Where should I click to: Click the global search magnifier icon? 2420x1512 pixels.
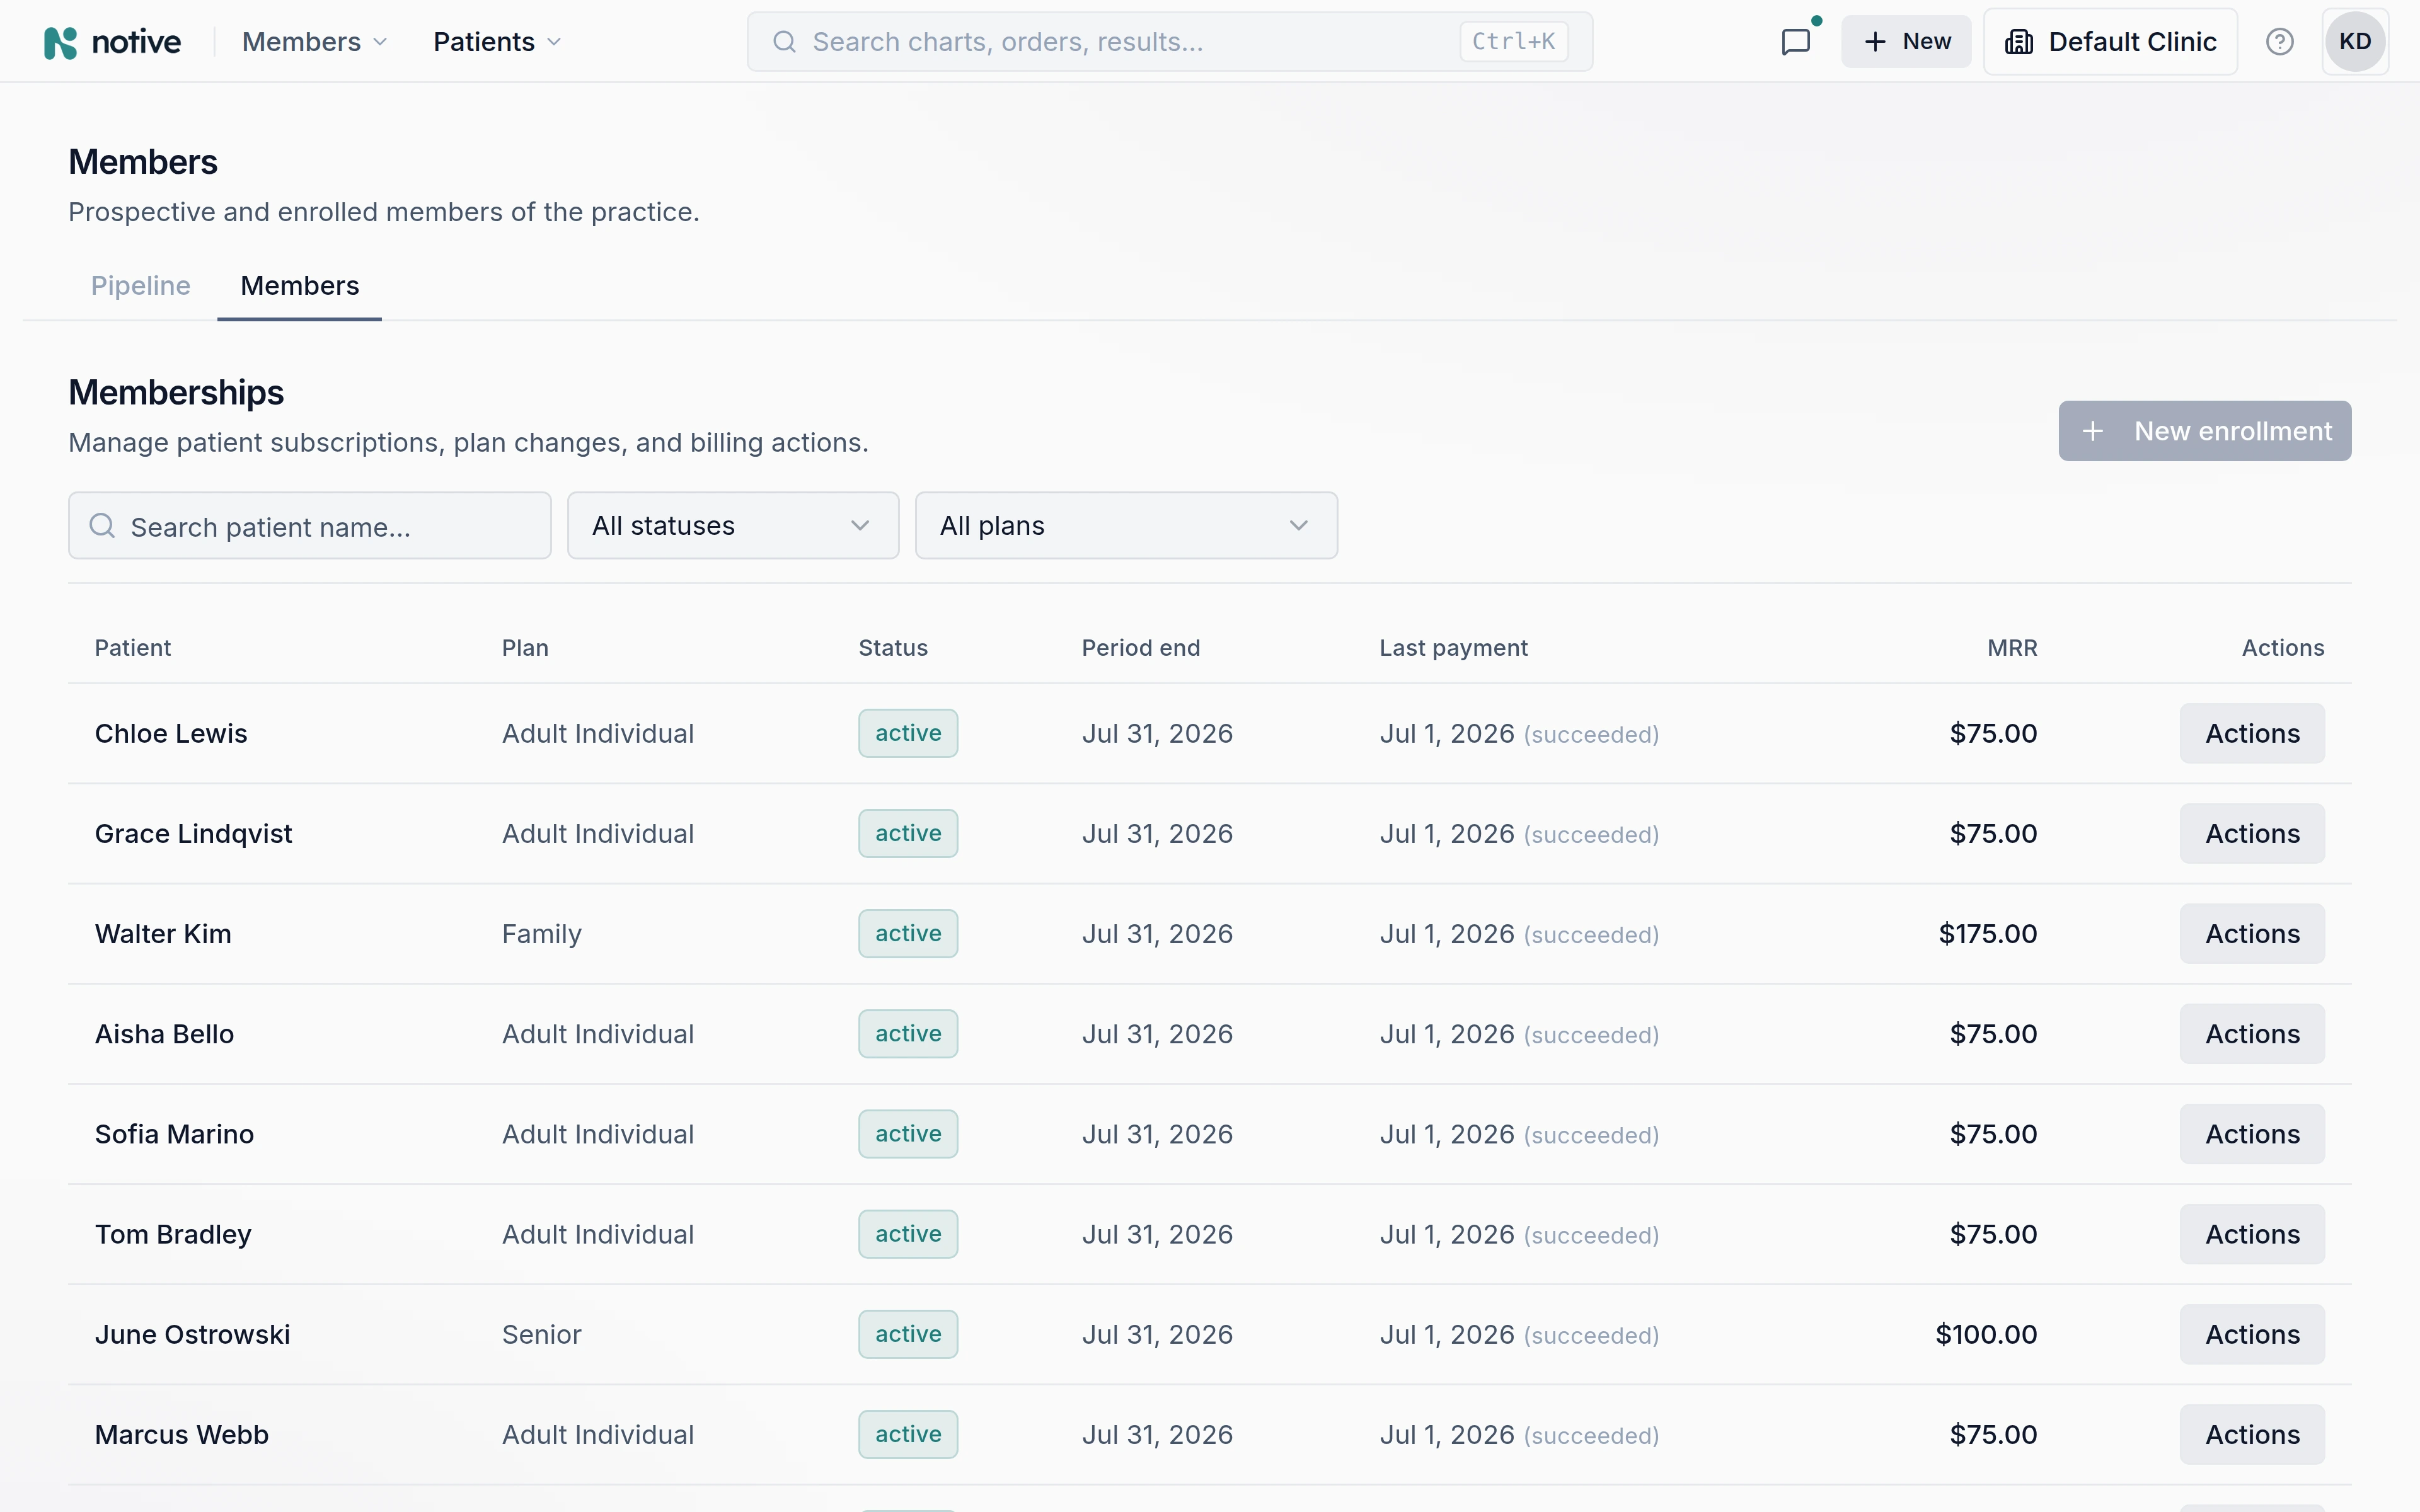point(785,42)
